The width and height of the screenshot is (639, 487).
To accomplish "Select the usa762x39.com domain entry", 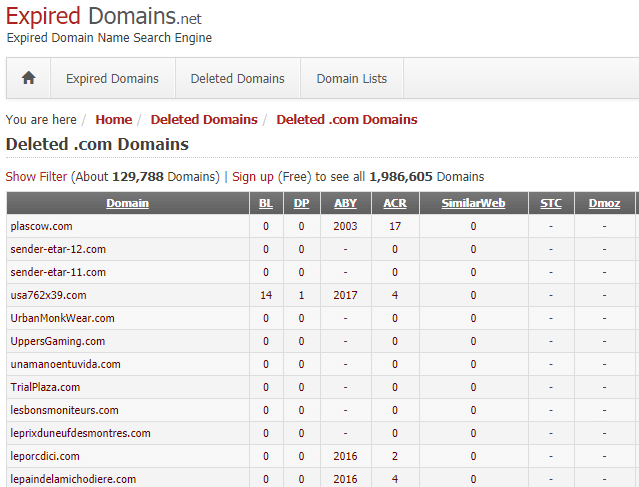I will [48, 295].
